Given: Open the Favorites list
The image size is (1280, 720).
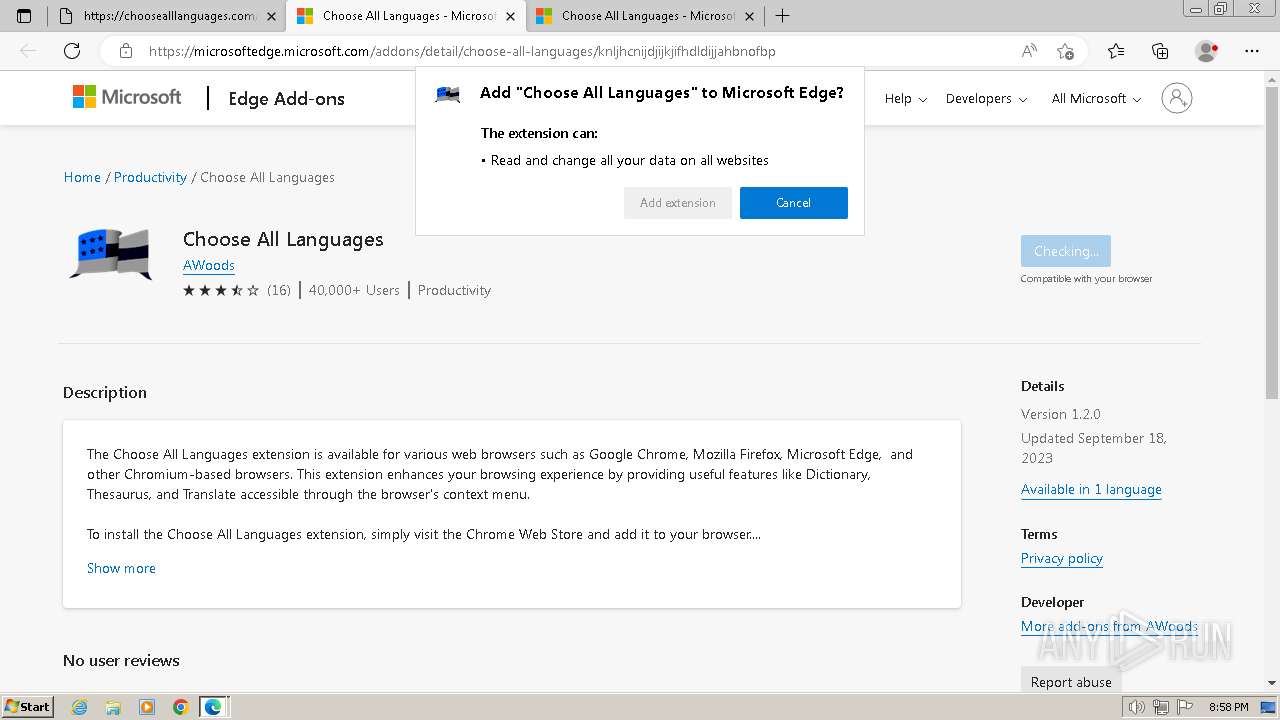Looking at the screenshot, I should [x=1116, y=51].
